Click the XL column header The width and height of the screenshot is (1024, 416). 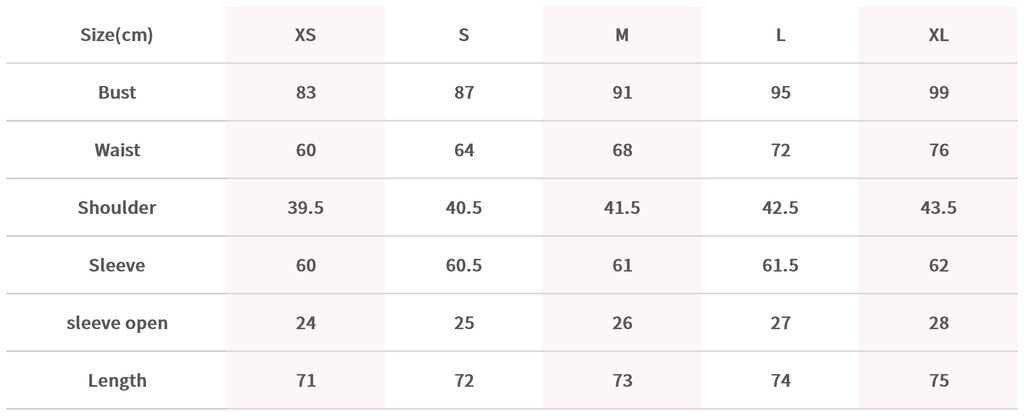pos(938,35)
